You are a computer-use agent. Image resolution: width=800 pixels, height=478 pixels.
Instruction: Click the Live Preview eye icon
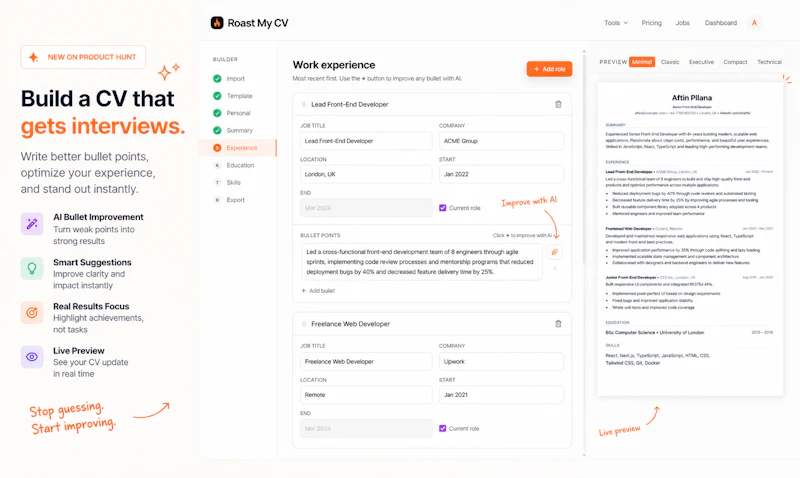tap(32, 357)
